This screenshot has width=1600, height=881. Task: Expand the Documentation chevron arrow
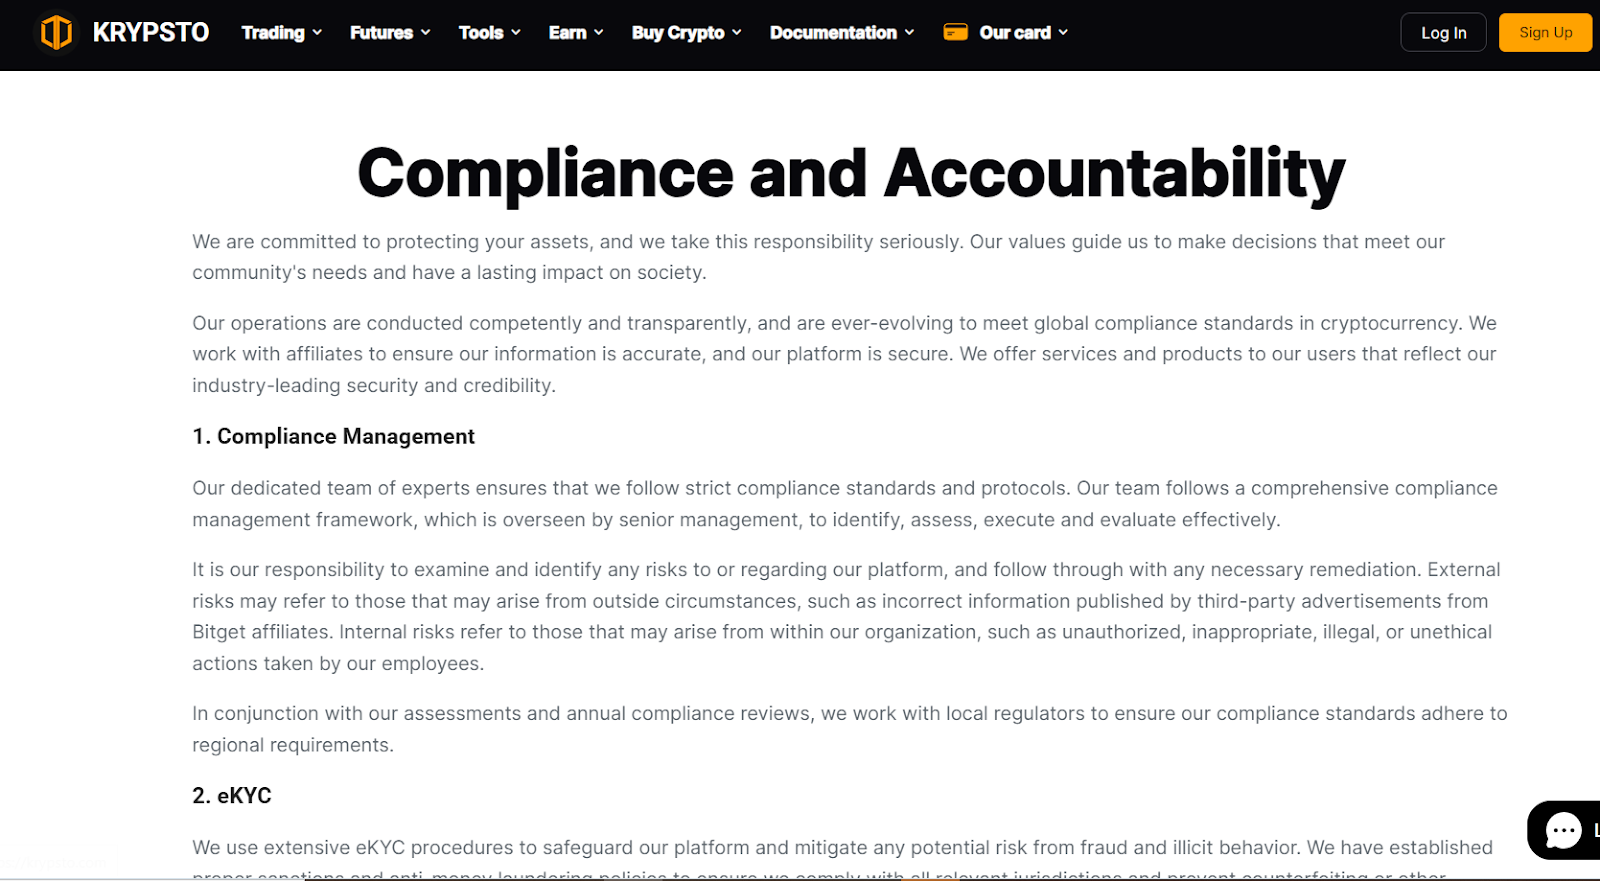pyautogui.click(x=910, y=33)
